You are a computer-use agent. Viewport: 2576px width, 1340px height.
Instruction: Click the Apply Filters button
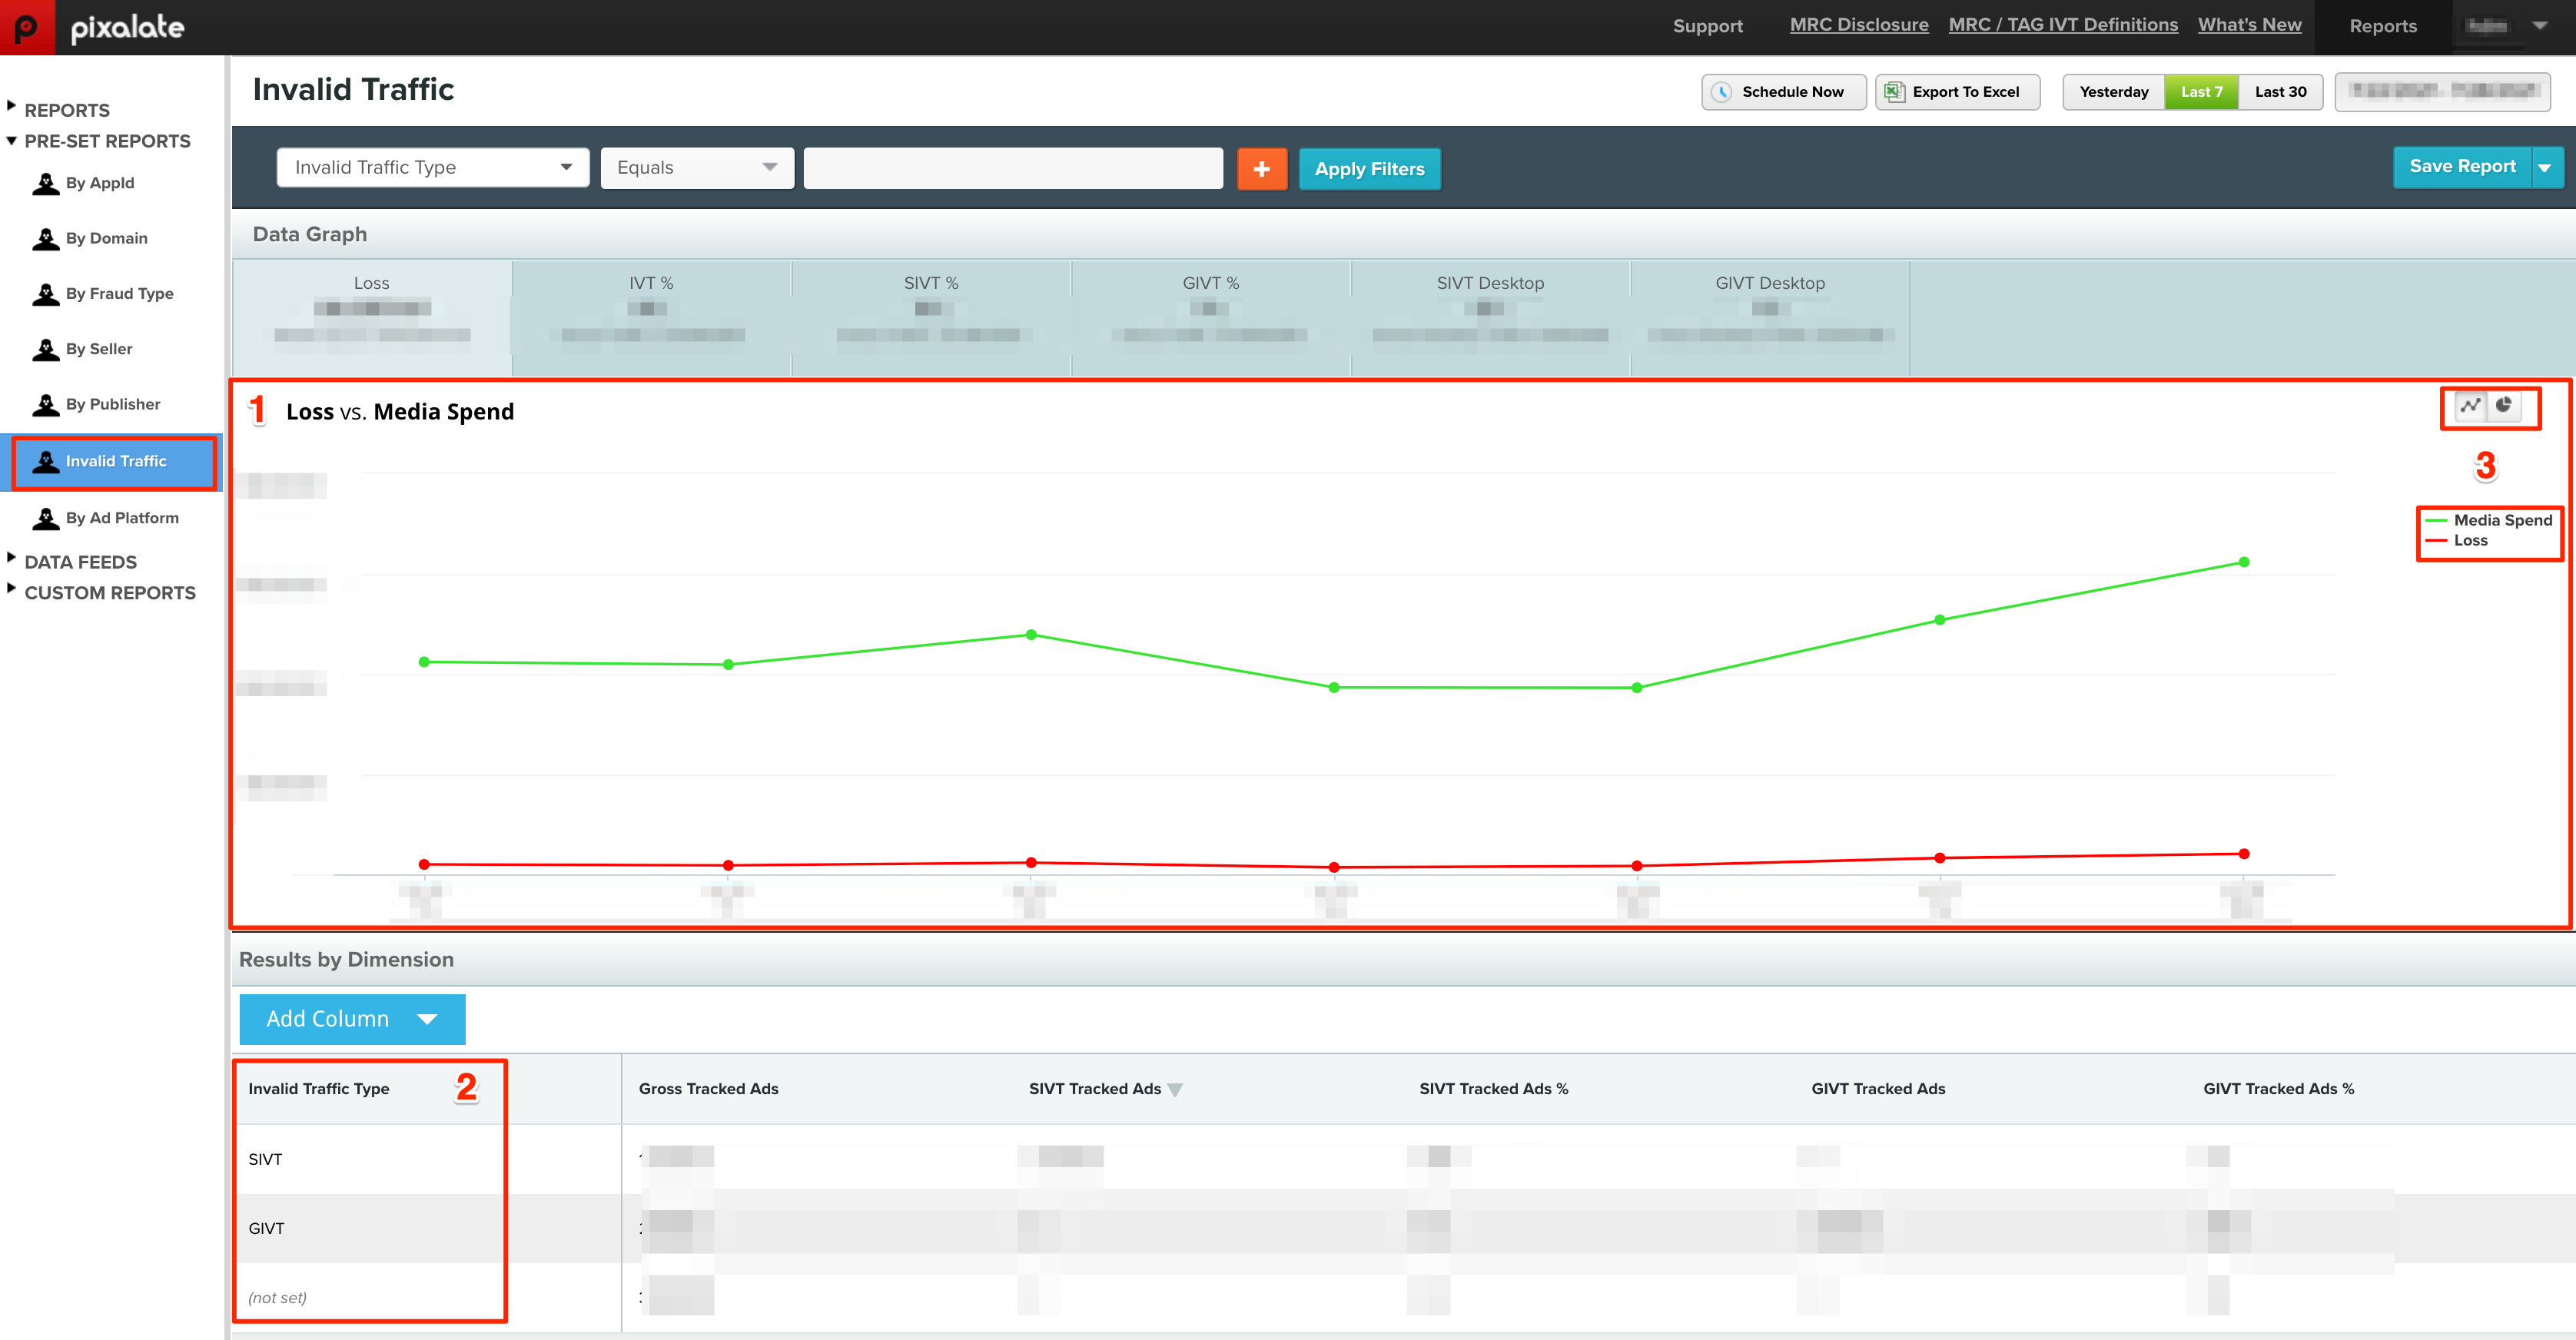(x=1369, y=169)
